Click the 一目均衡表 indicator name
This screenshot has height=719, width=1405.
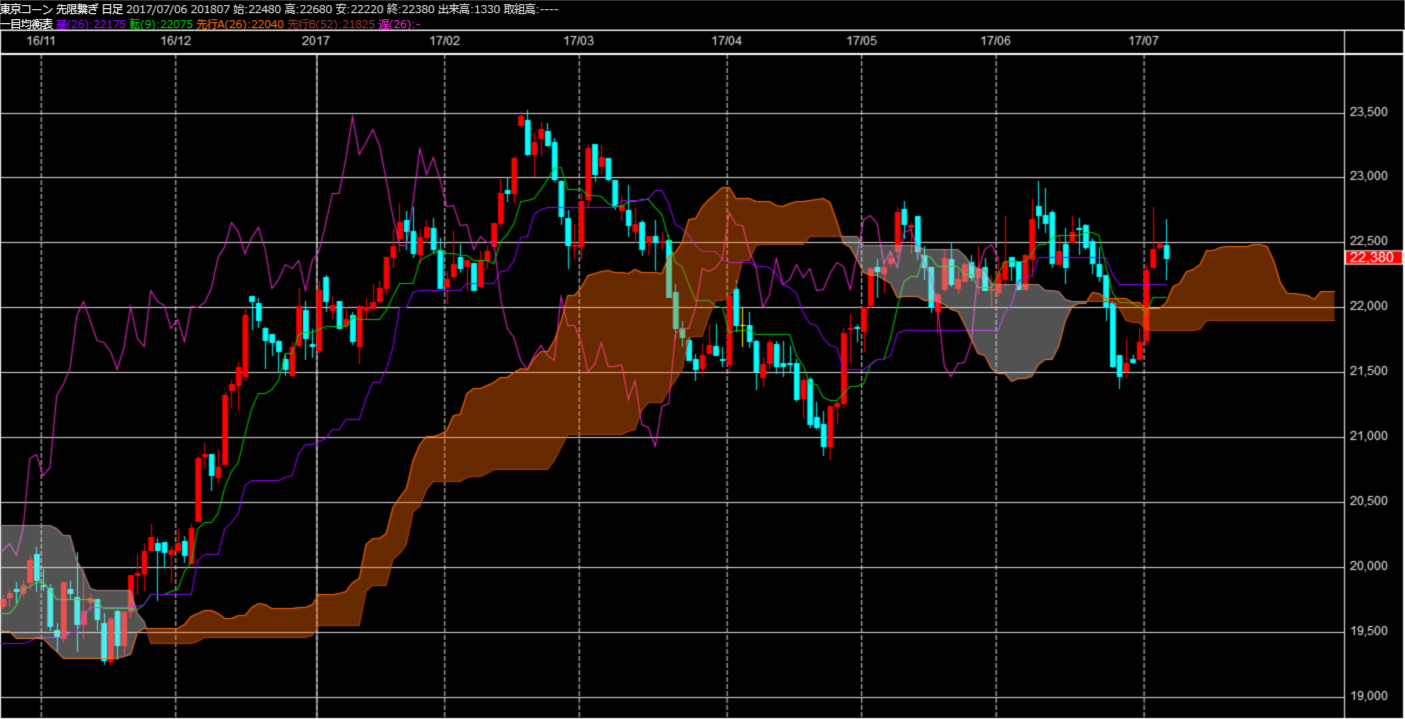[26, 23]
